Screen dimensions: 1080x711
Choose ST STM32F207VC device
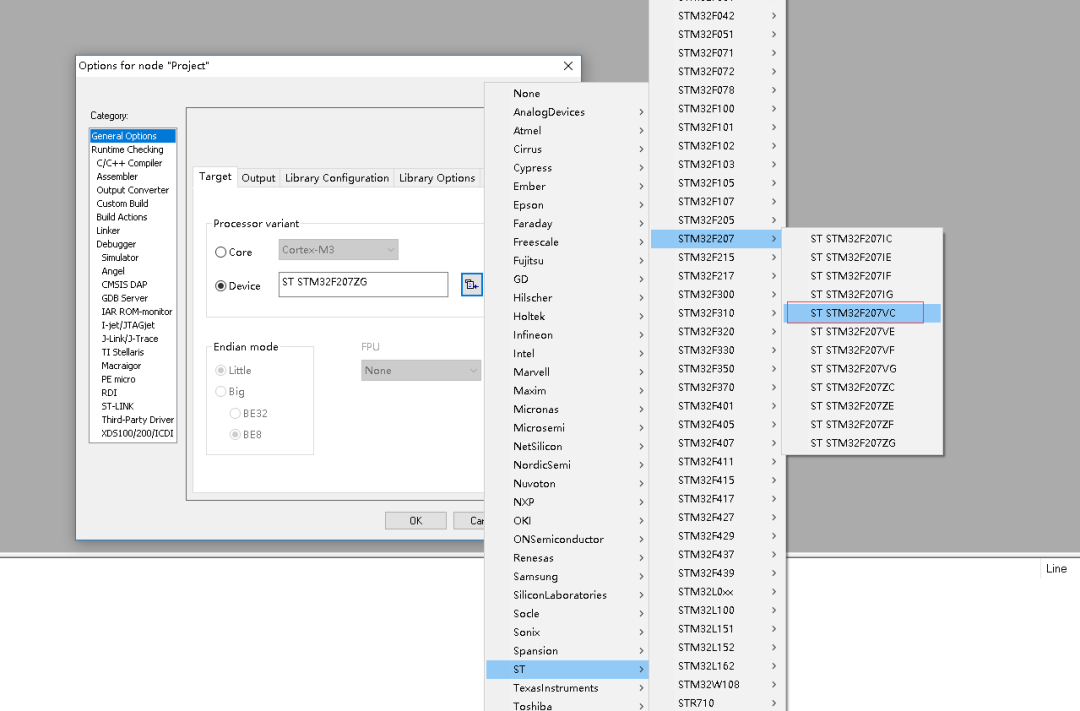tap(863, 313)
